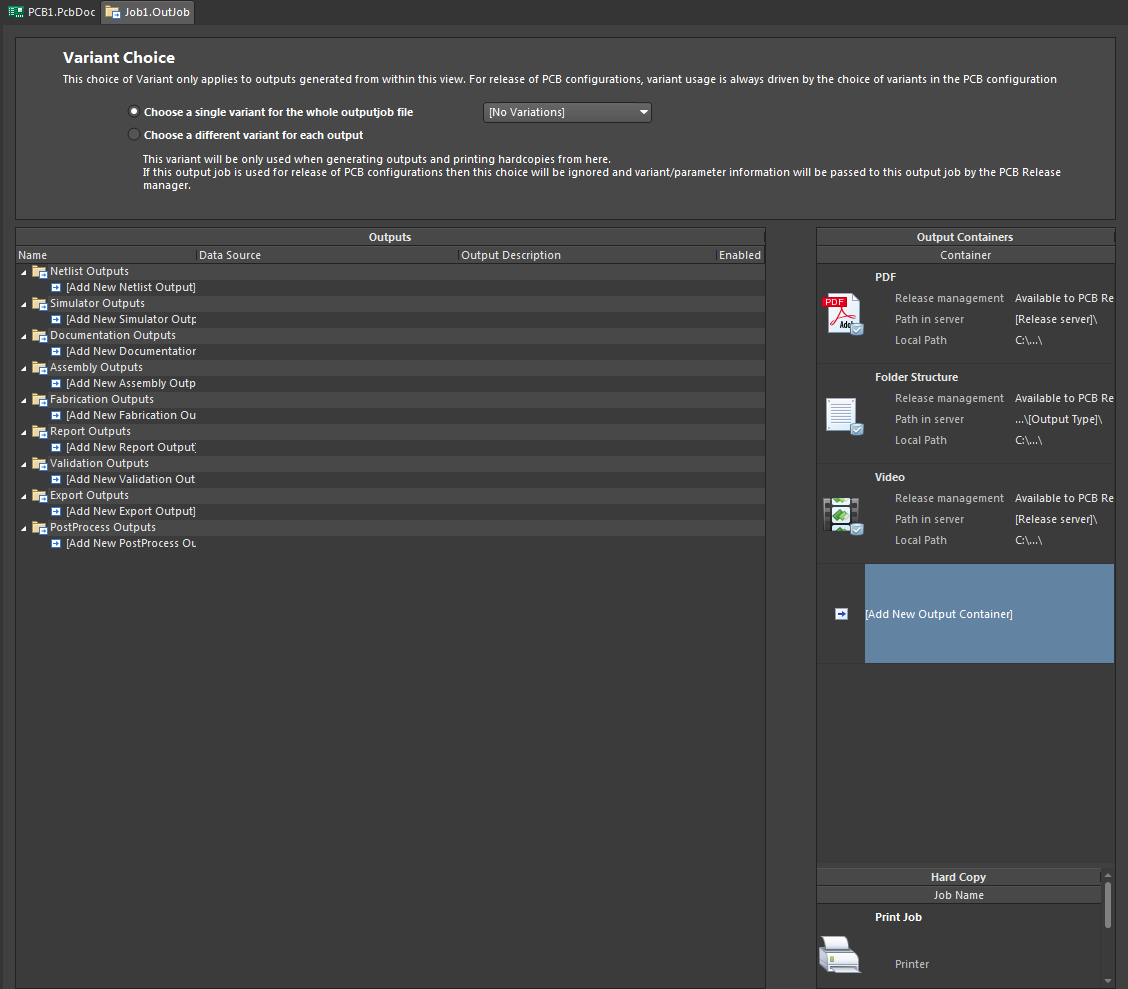
Task: Choose a different variant for each output
Action: (134, 134)
